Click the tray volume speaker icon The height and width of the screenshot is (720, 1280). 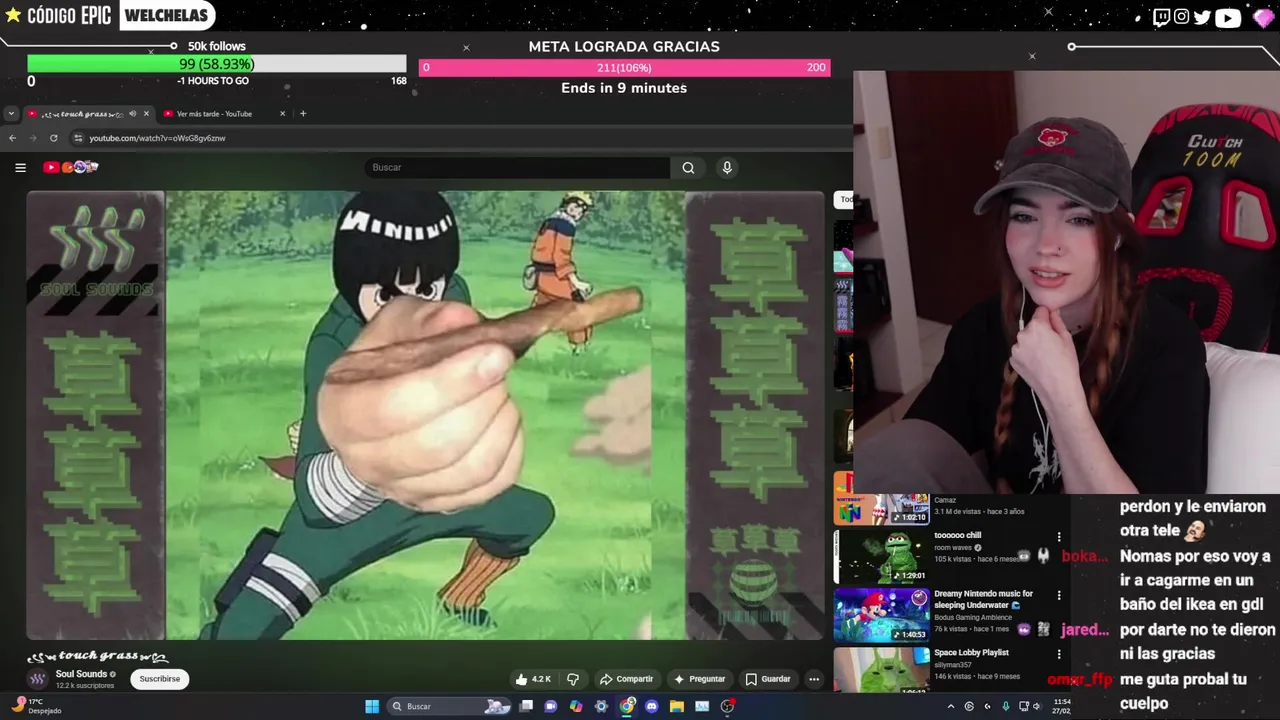(1036, 706)
